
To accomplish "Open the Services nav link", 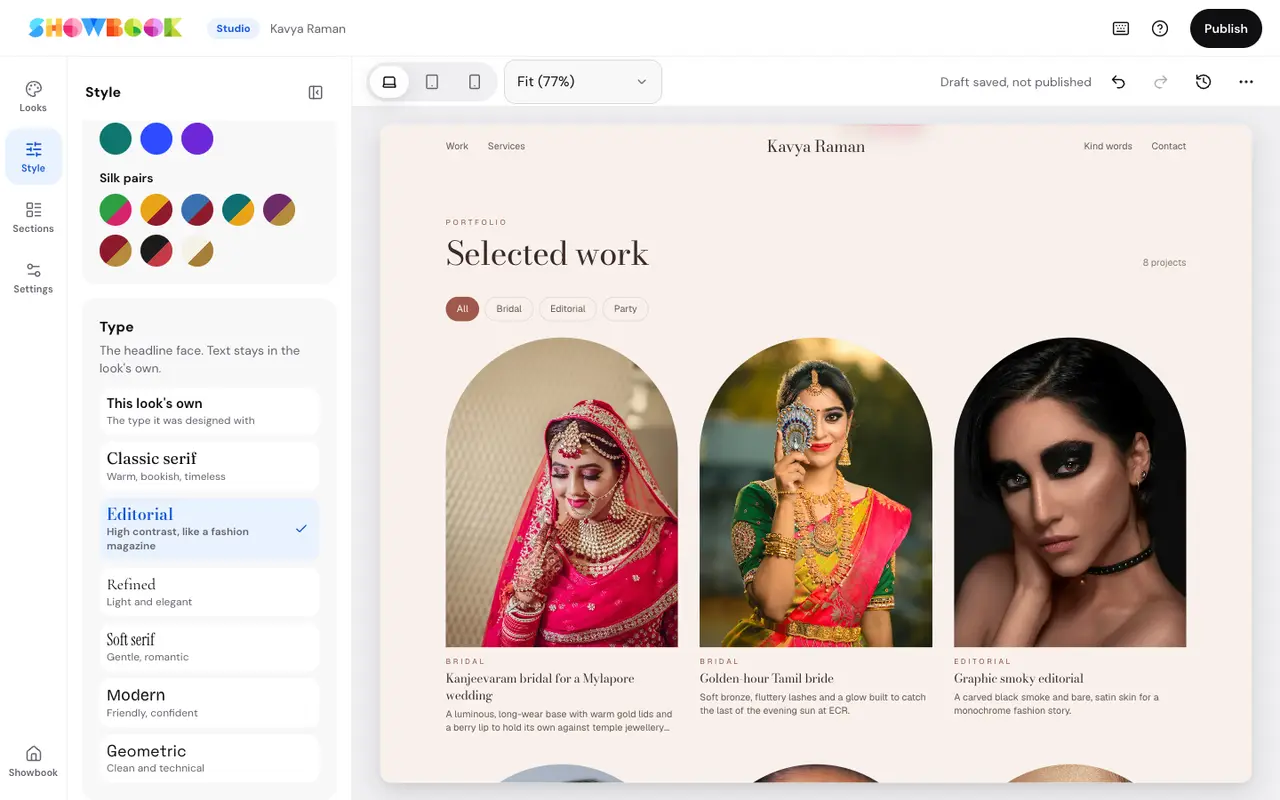I will (x=506, y=146).
